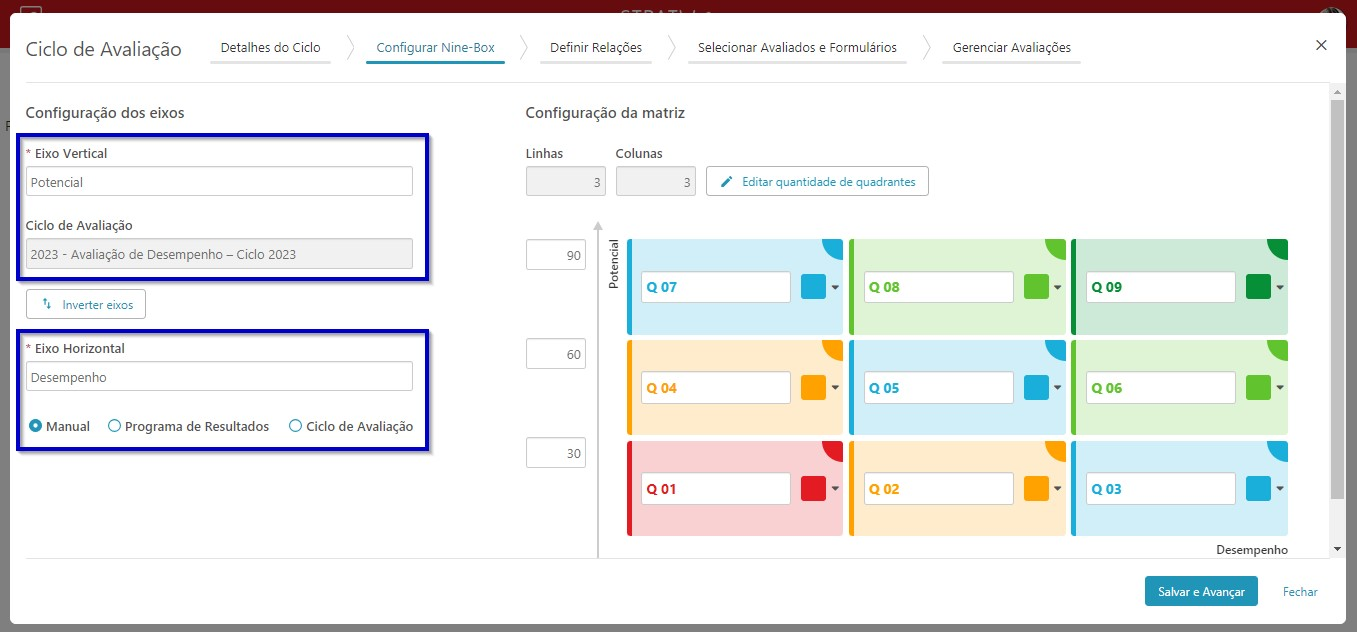Edit the Q 01 quadrant name field
1357x632 pixels.
715,489
